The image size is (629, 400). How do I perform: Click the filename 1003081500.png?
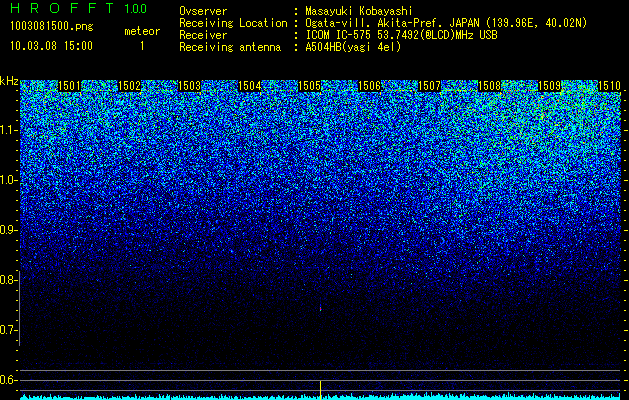[52, 27]
